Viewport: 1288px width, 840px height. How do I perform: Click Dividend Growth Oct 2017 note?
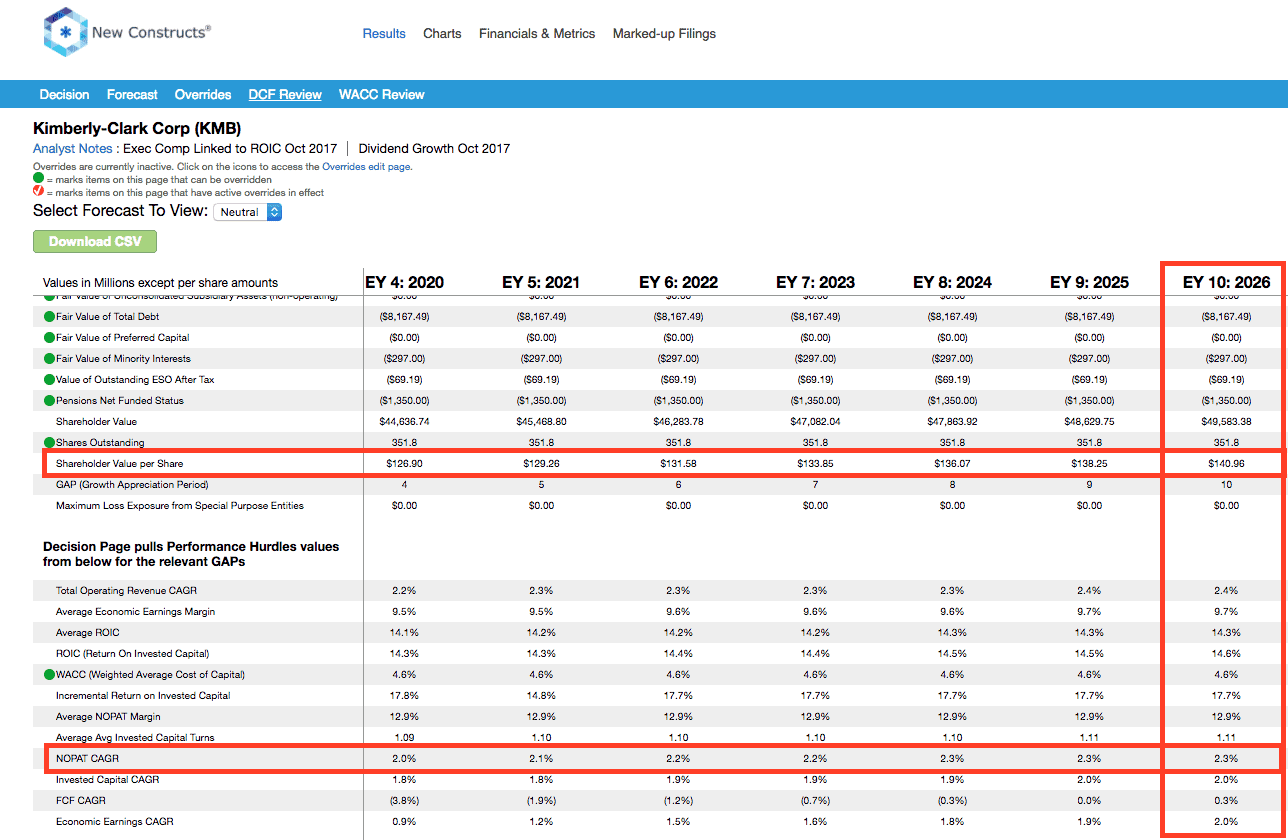point(434,149)
